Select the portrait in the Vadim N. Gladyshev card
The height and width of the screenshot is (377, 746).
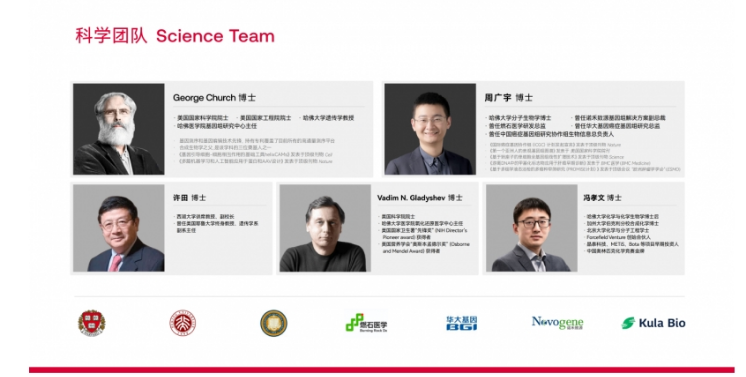[325, 228]
